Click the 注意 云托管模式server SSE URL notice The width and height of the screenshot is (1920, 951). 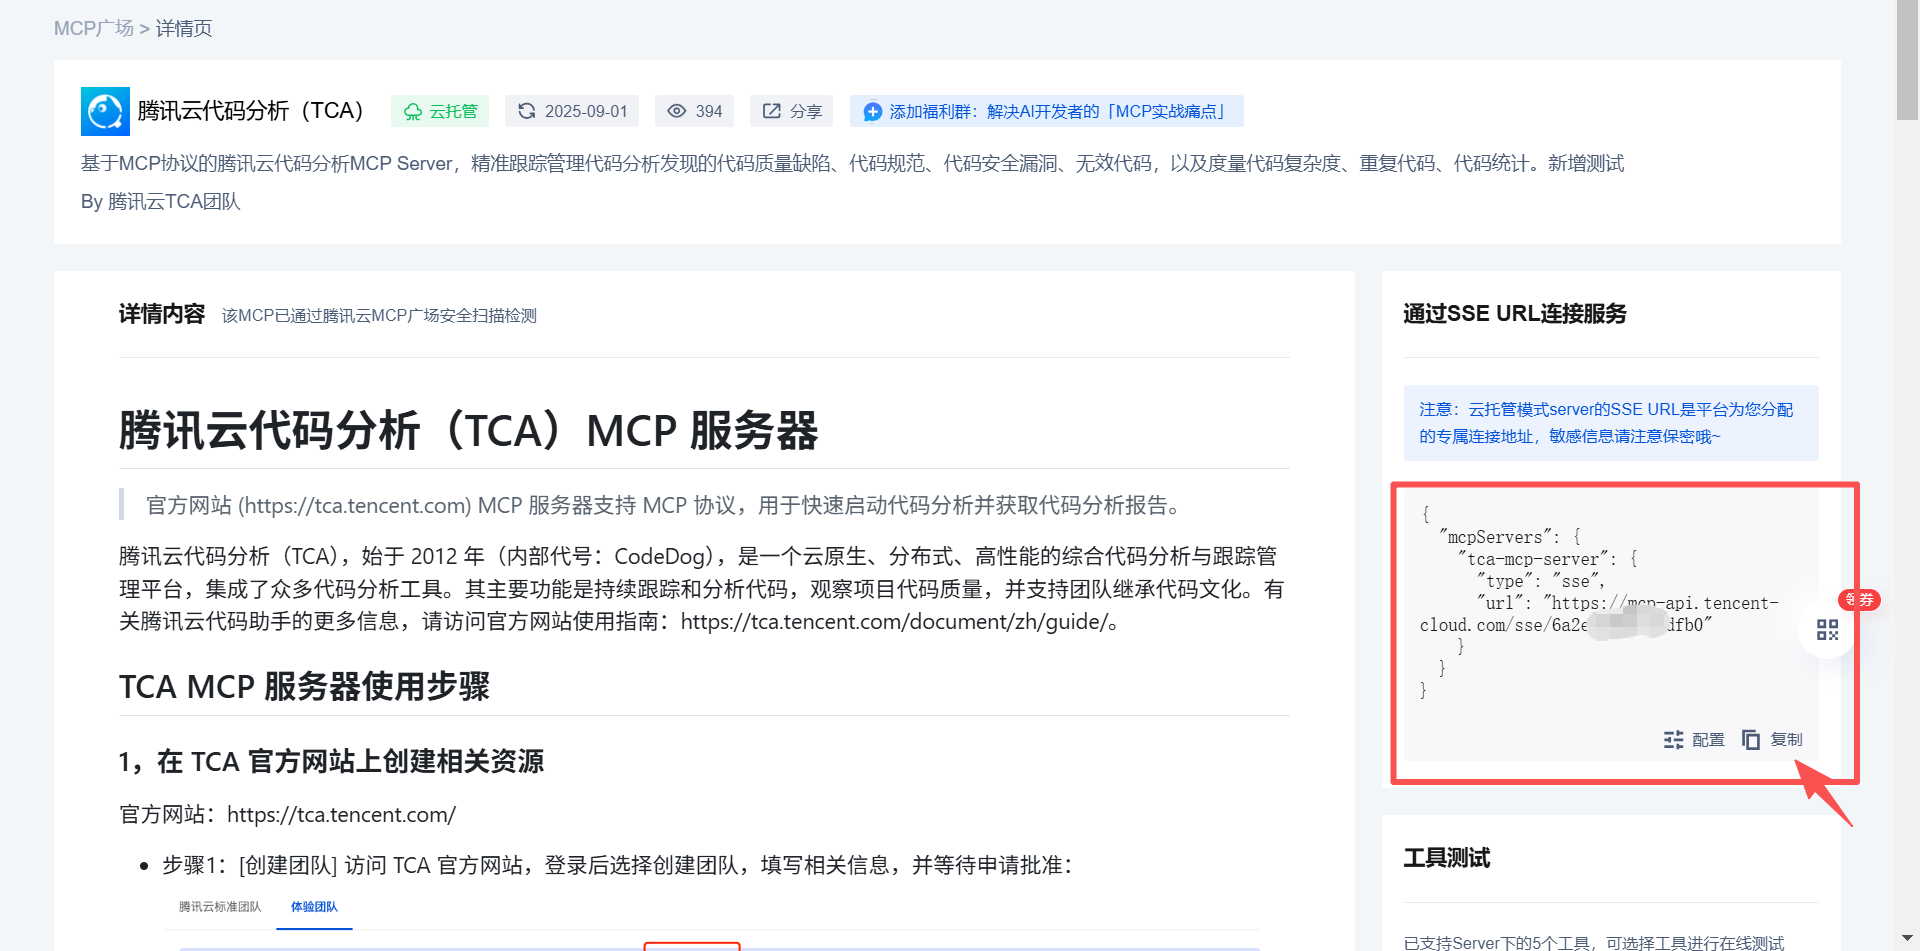[x=1611, y=423]
